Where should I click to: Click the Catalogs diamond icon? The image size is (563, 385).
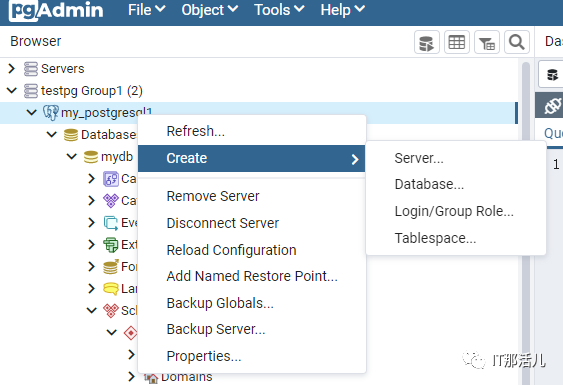(111, 201)
